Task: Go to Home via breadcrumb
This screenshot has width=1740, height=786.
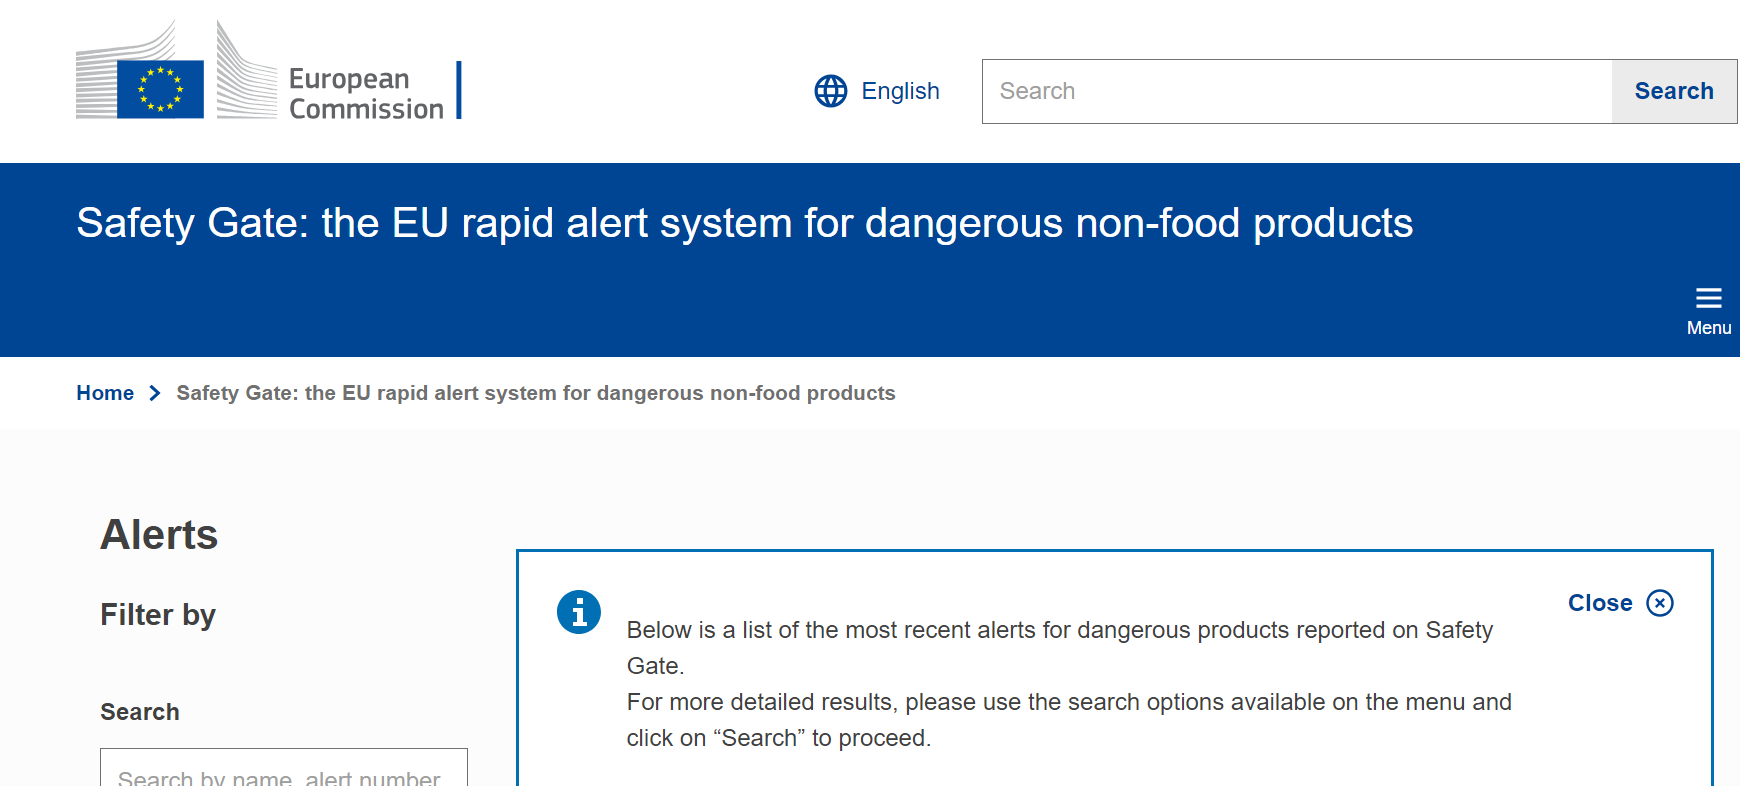Action: [x=105, y=393]
